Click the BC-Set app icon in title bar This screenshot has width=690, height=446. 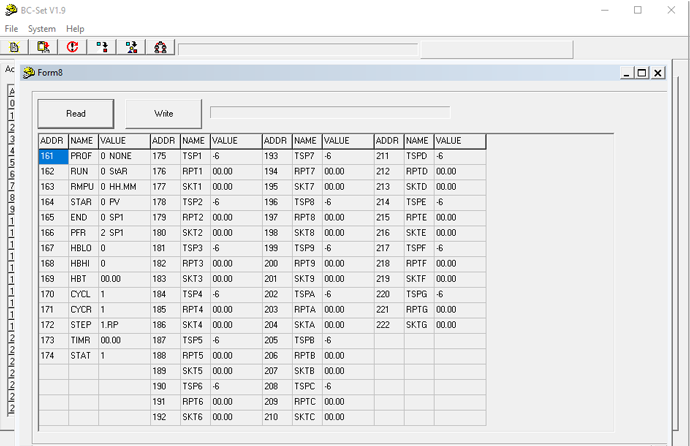[11, 10]
